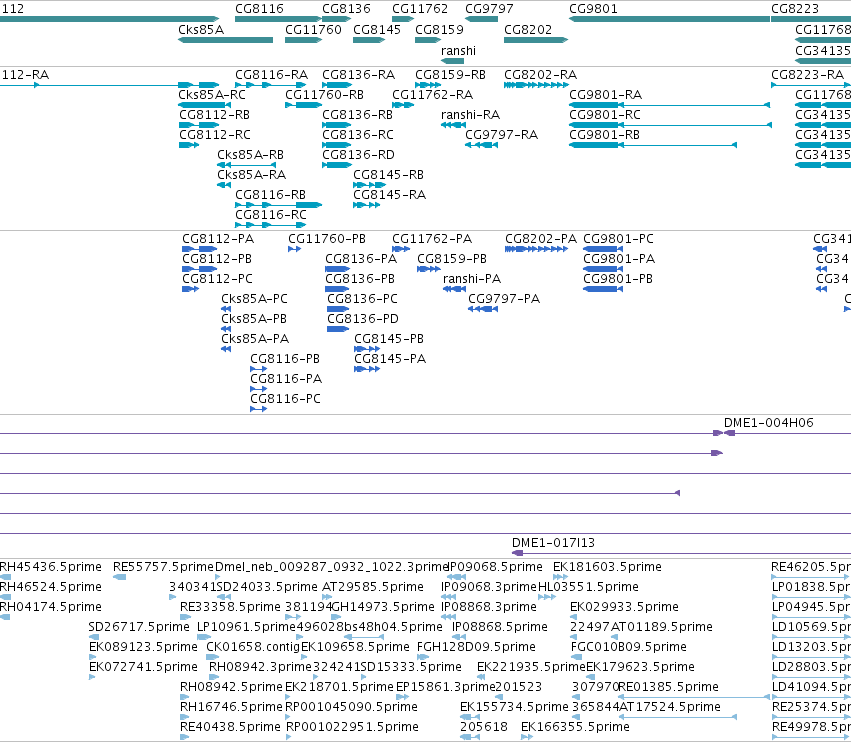Click the CG8145-PA protein label
This screenshot has height=742, width=851.
[390, 359]
